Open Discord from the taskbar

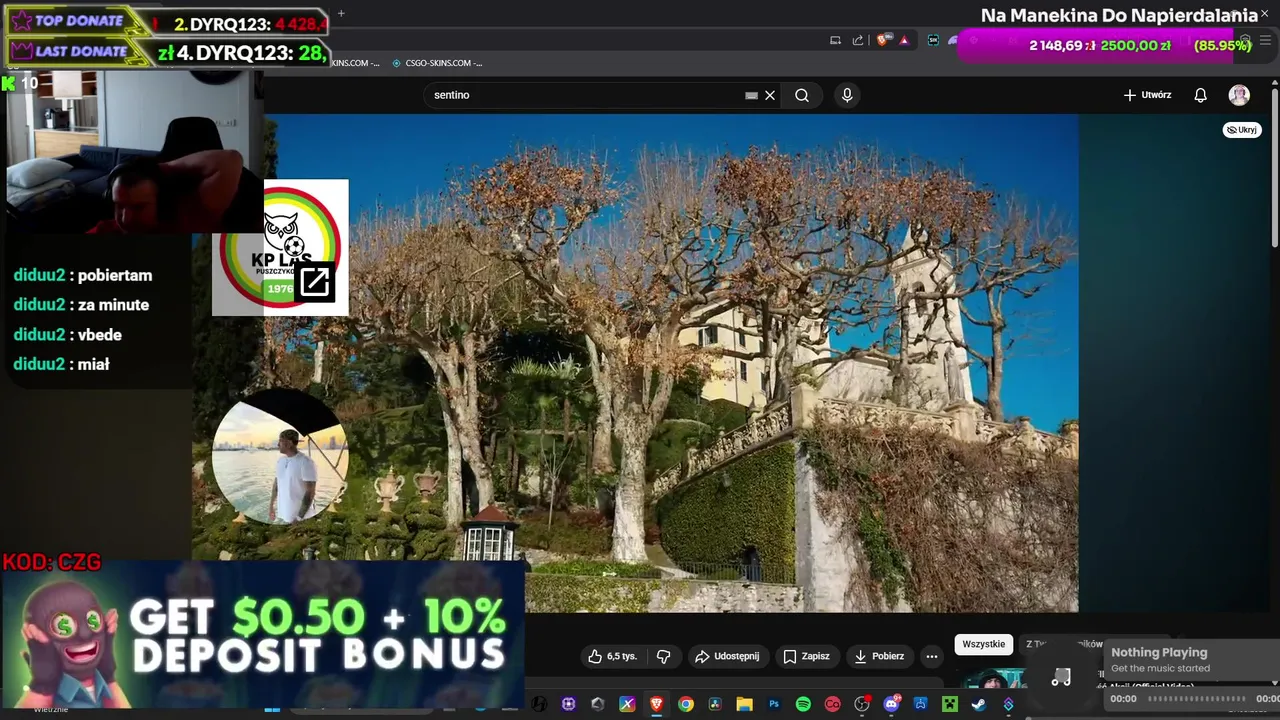(x=891, y=704)
